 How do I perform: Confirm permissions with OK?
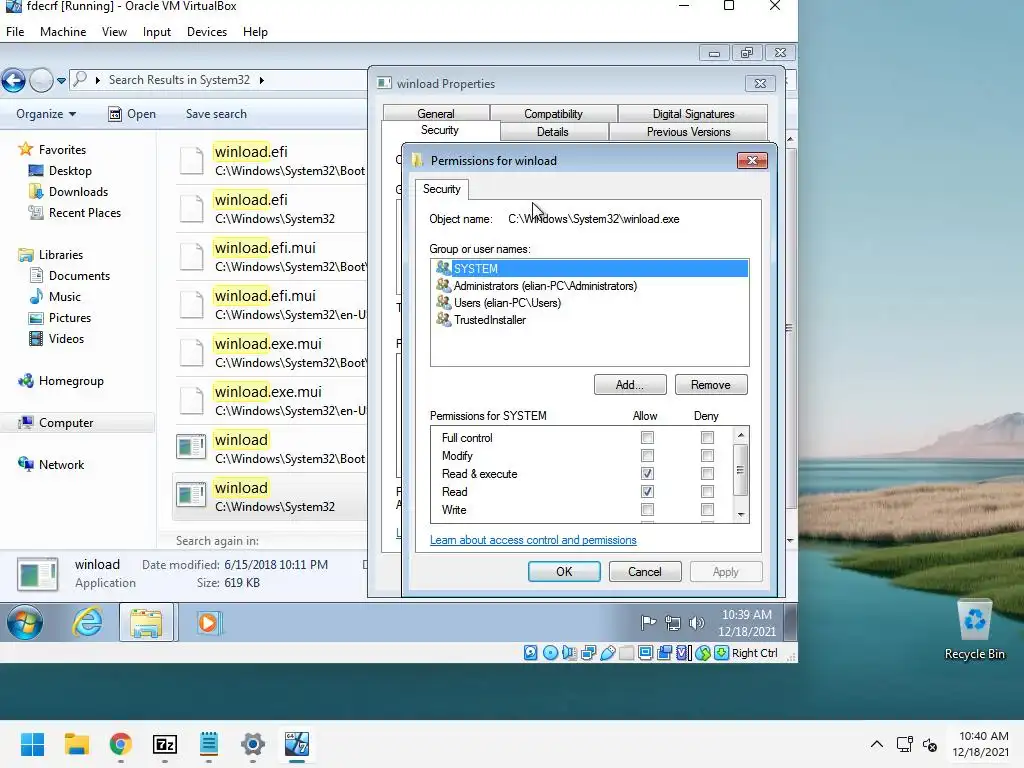pos(564,571)
